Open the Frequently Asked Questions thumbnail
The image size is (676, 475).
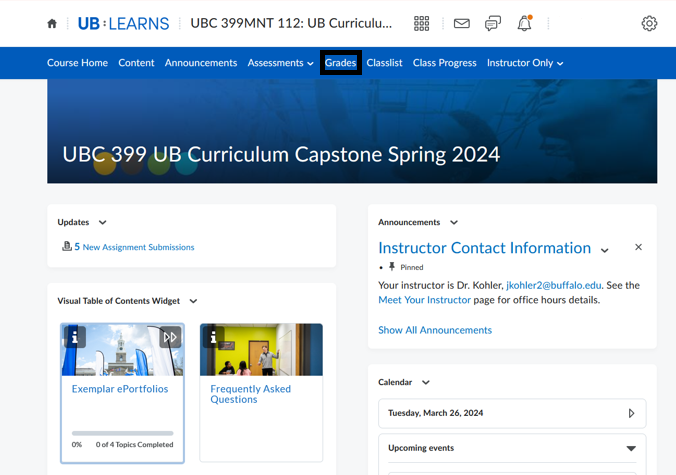[261, 350]
